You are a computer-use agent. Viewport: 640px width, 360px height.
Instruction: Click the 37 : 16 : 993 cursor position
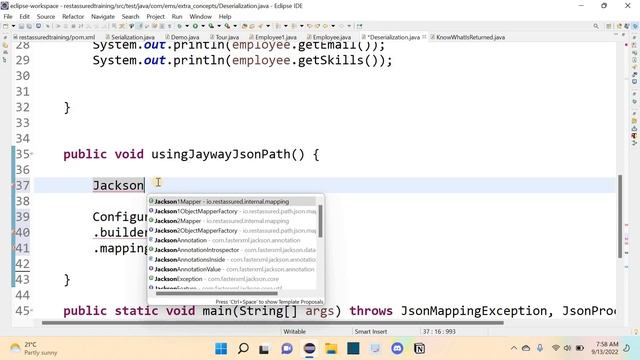439,331
